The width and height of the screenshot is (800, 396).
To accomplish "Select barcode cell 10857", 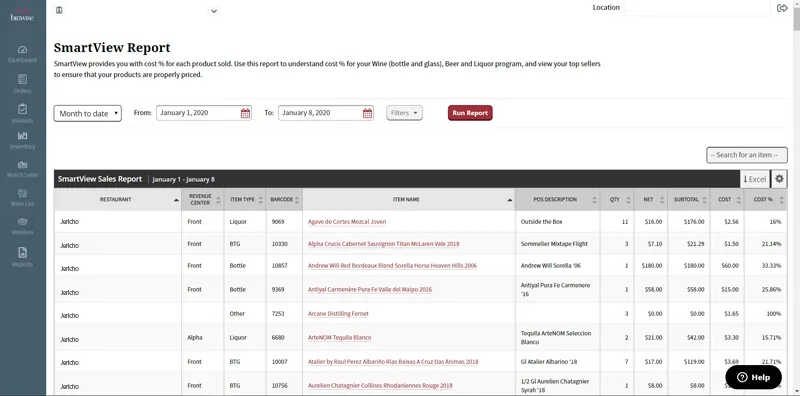I will click(280, 266).
